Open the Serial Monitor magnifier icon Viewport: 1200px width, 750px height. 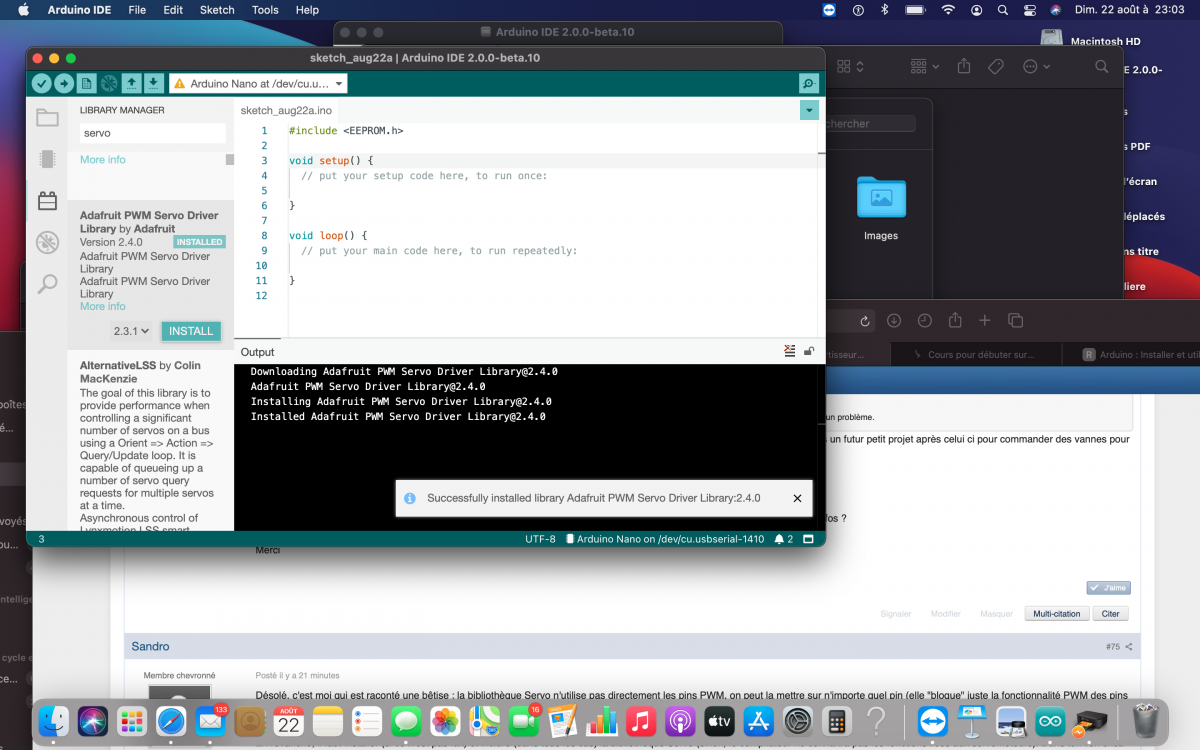[x=808, y=84]
